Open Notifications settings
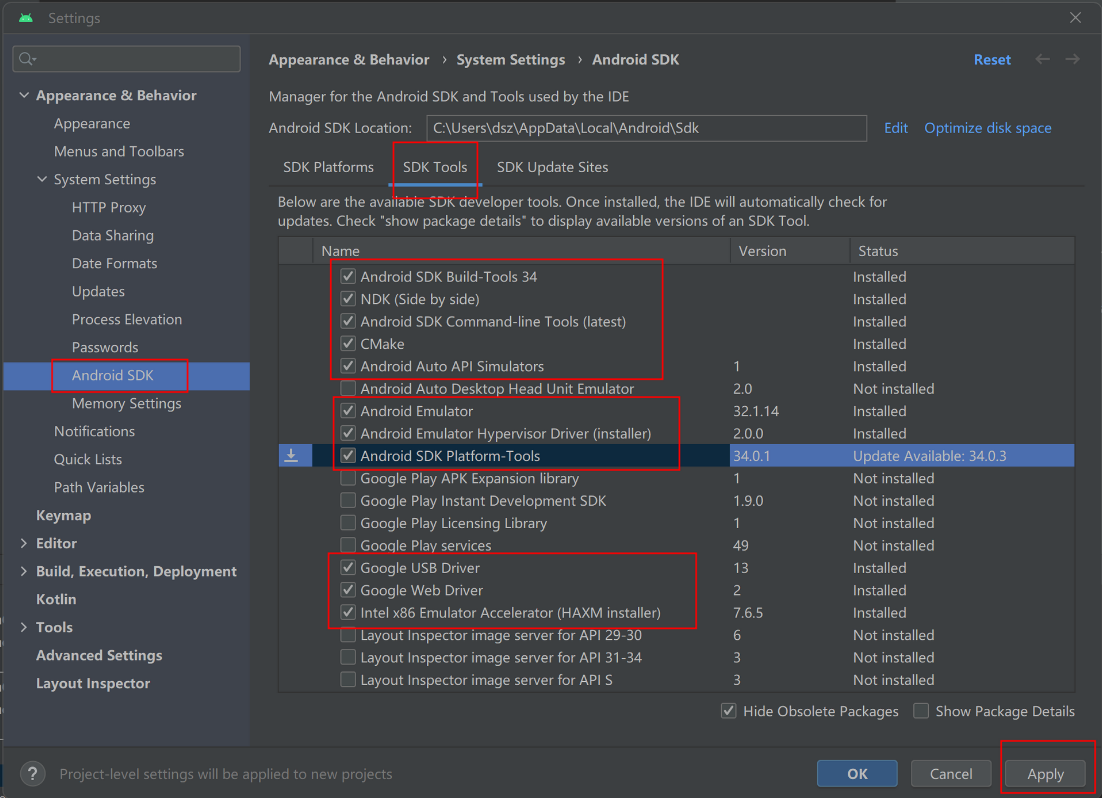 click(94, 431)
